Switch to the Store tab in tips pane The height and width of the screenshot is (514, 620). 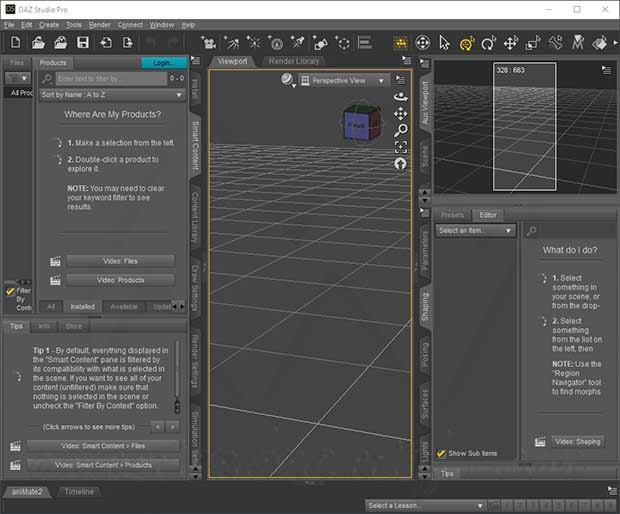coord(74,326)
